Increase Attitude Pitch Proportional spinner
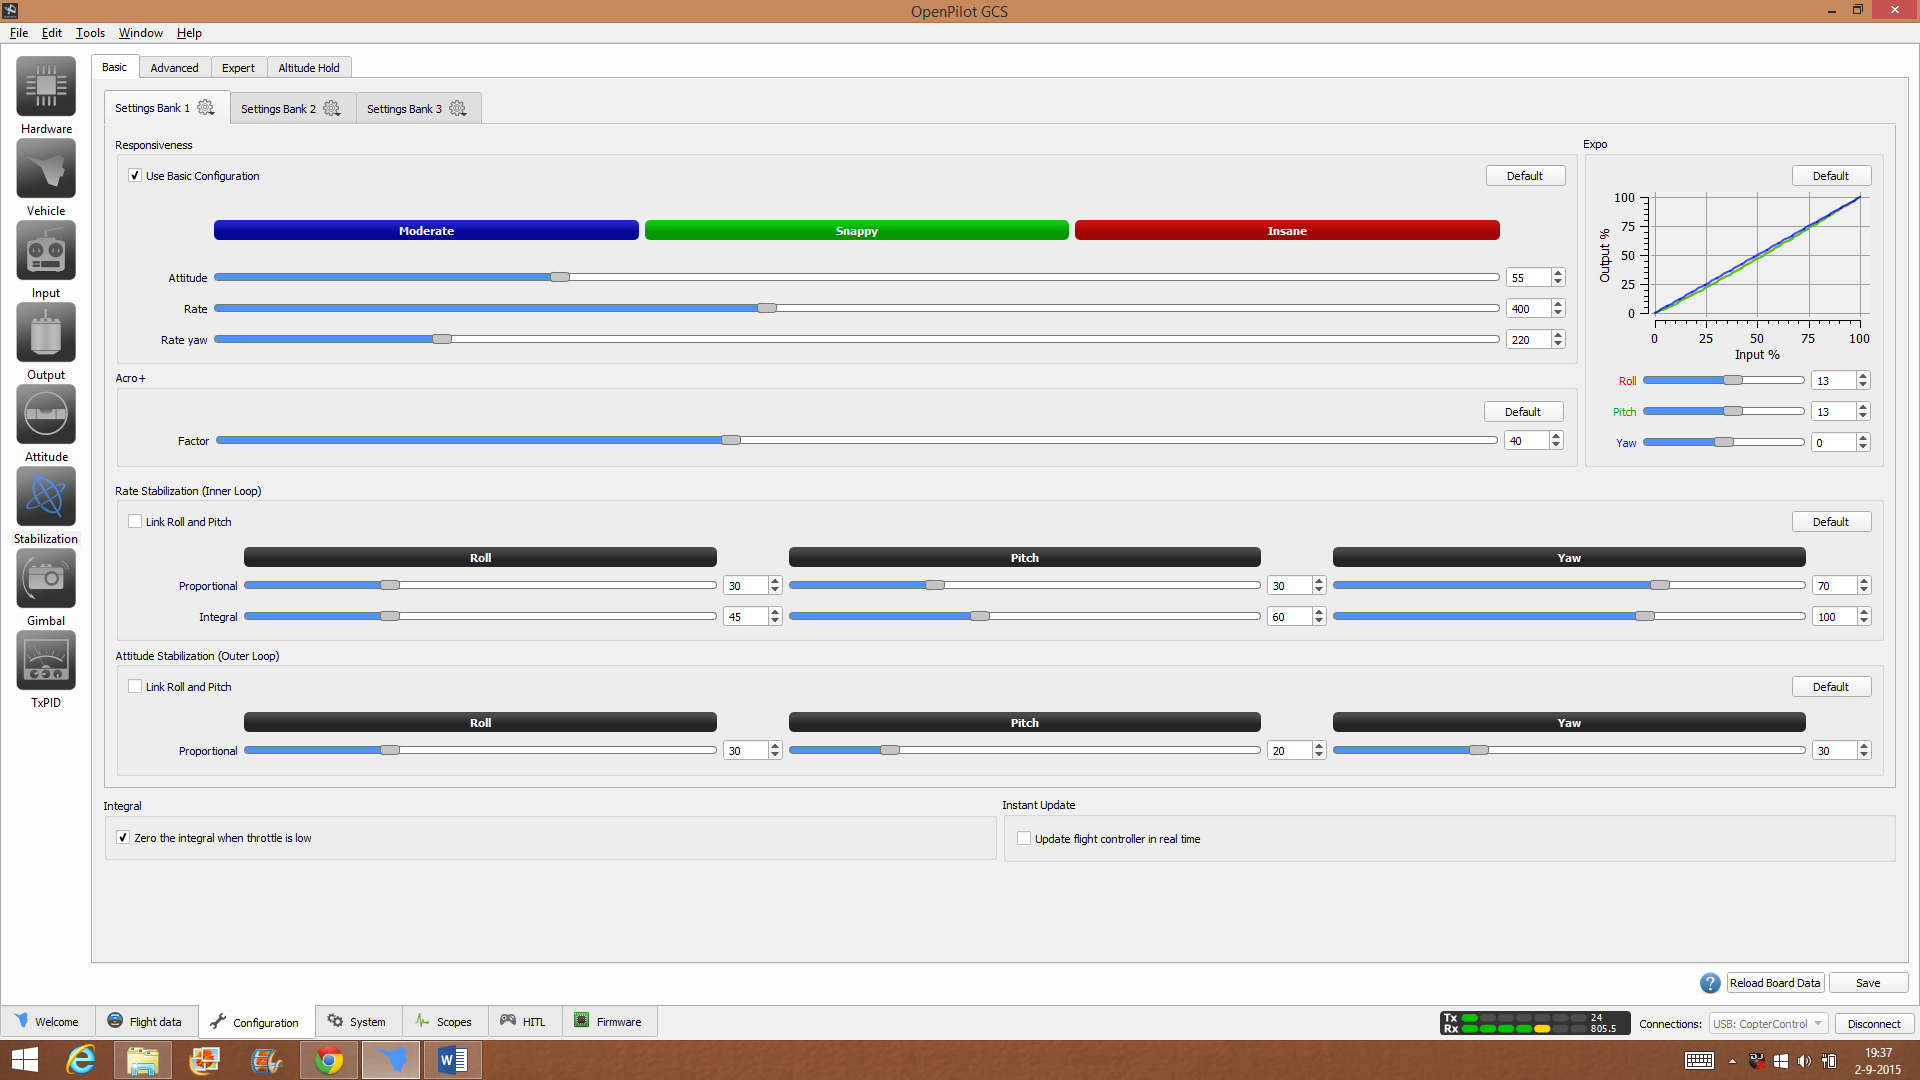The height and width of the screenshot is (1080, 1920). [1319, 746]
